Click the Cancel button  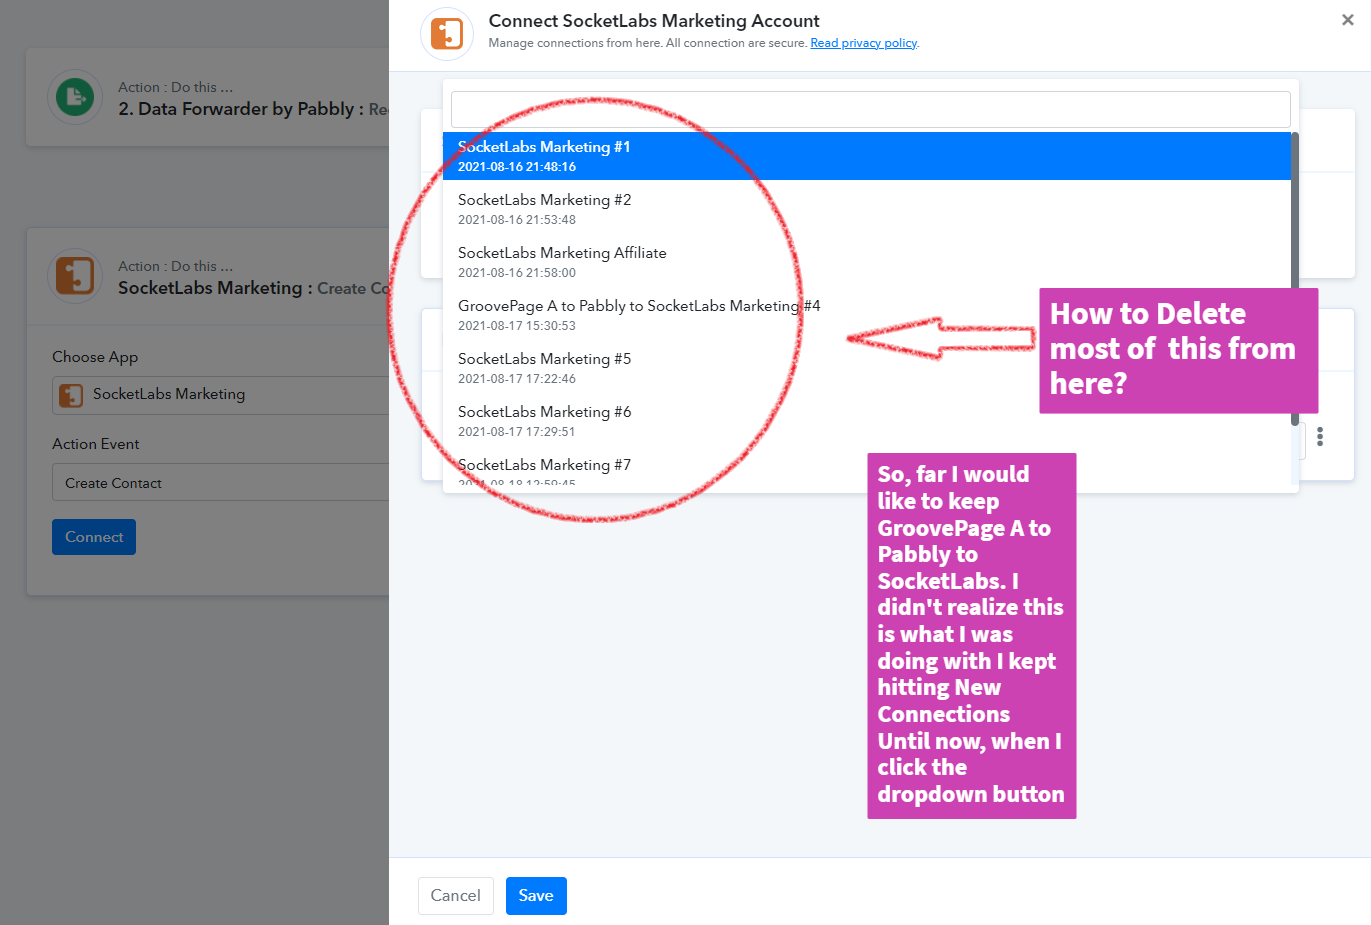point(455,896)
